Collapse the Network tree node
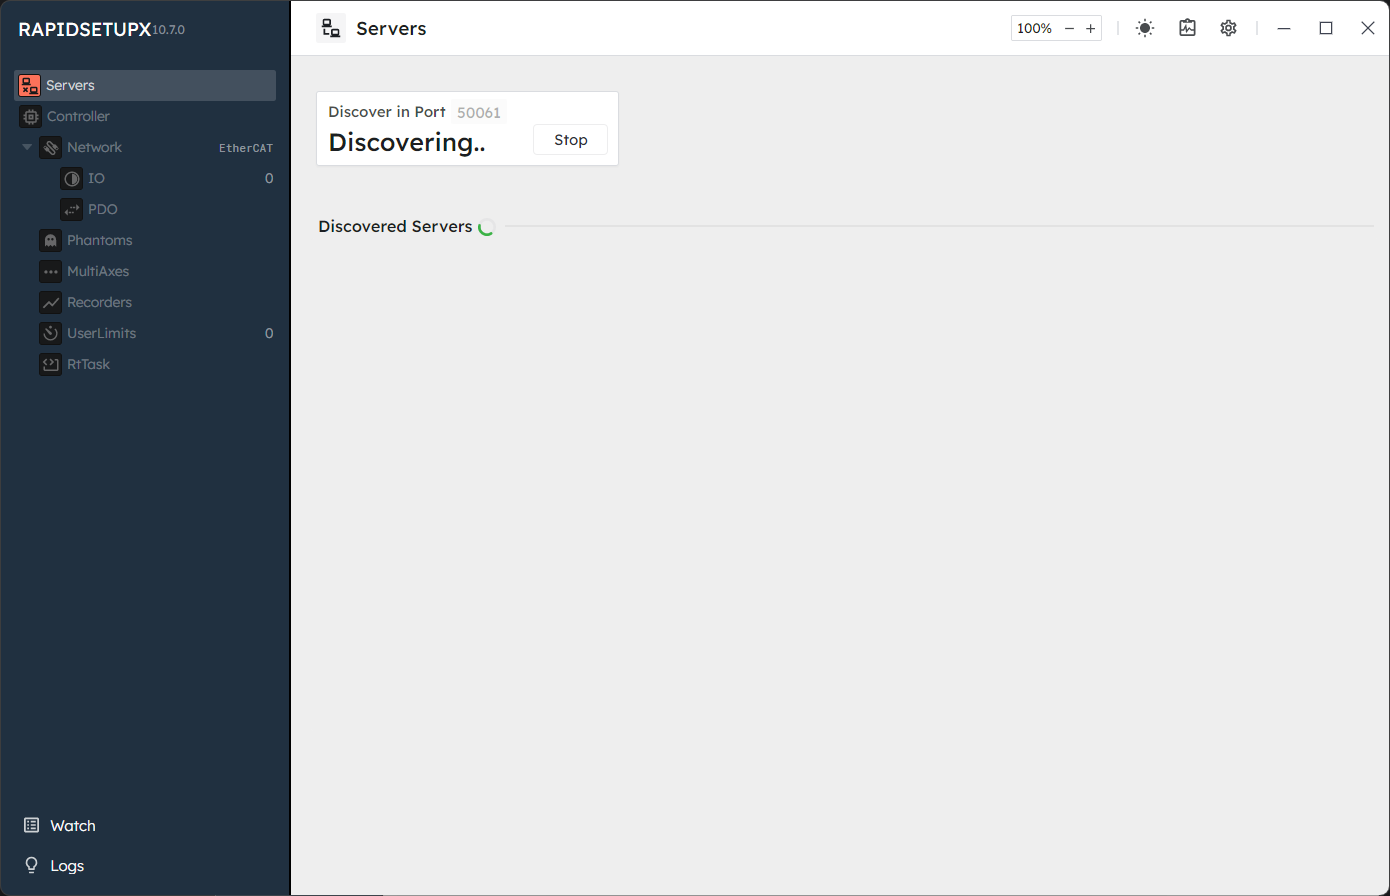 tap(27, 148)
